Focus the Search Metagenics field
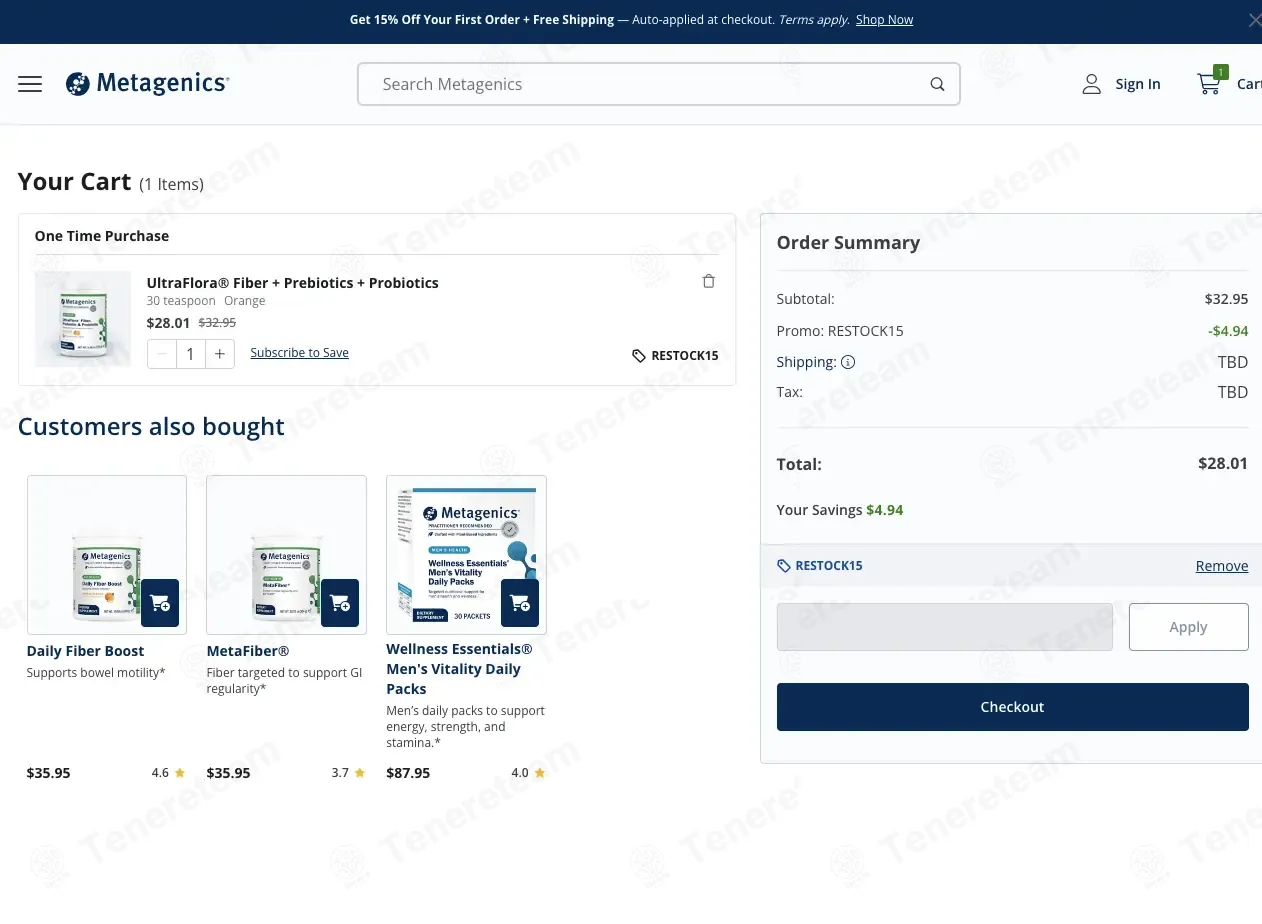1262x924 pixels. click(658, 84)
